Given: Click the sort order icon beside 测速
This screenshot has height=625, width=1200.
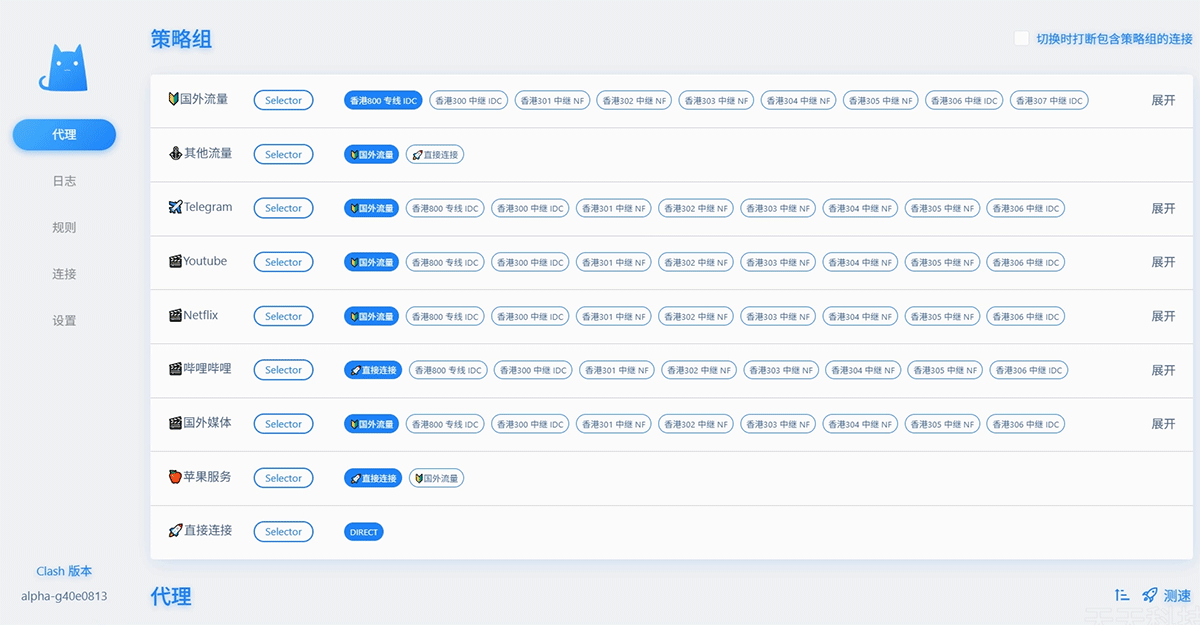Looking at the screenshot, I should tap(1122, 595).
